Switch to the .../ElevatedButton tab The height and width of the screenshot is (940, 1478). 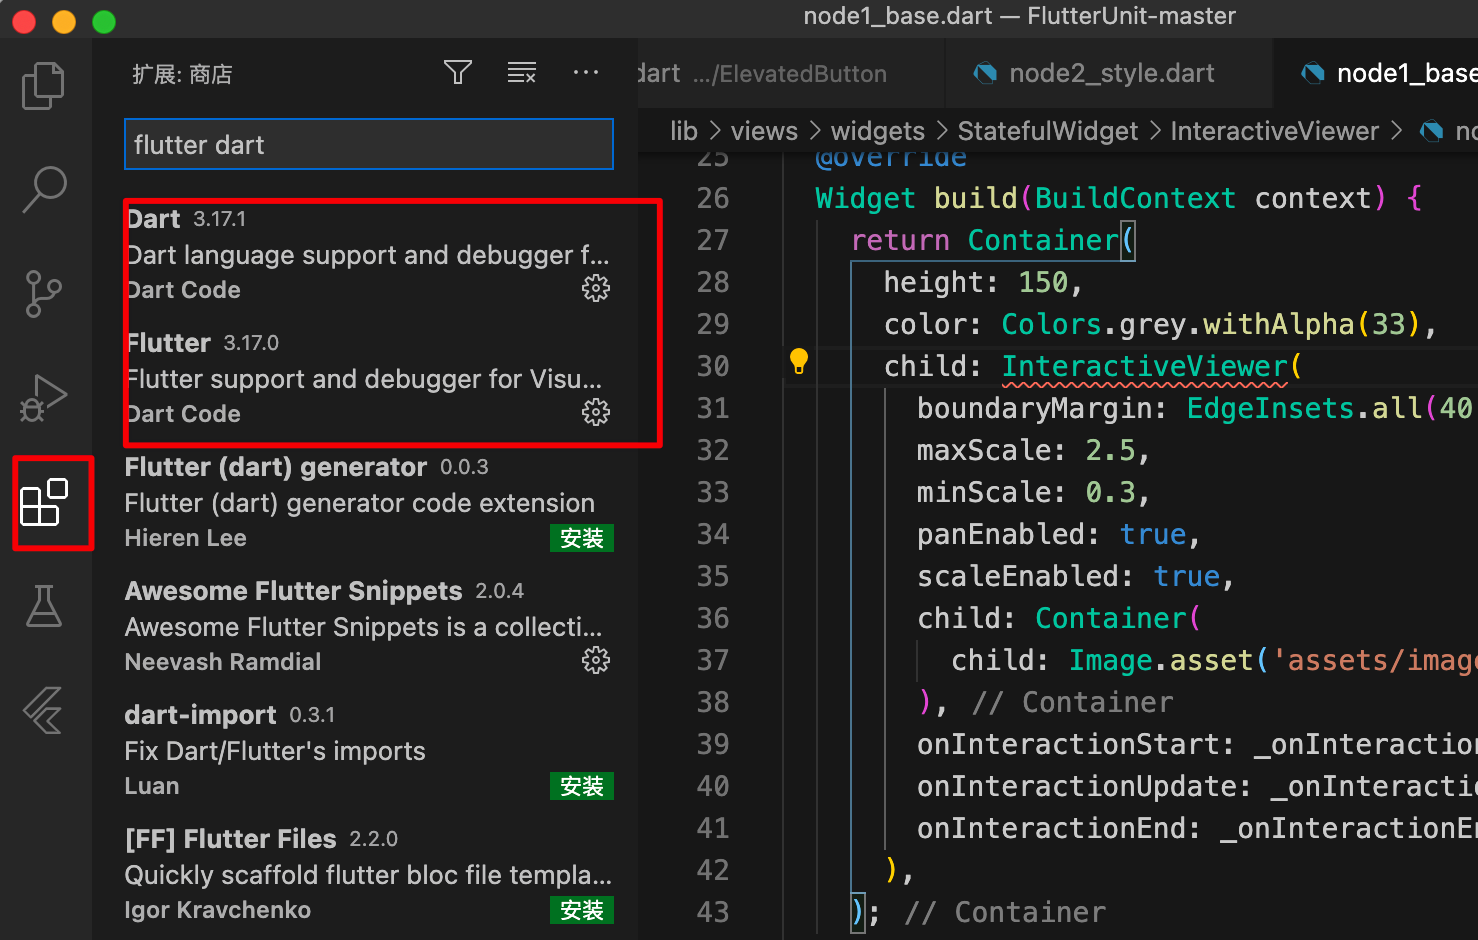tap(791, 73)
